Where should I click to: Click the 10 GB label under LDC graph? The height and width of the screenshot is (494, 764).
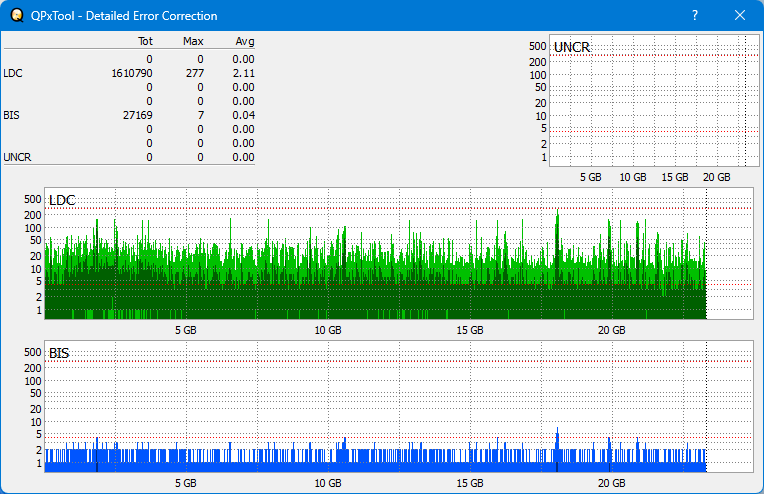[328, 330]
